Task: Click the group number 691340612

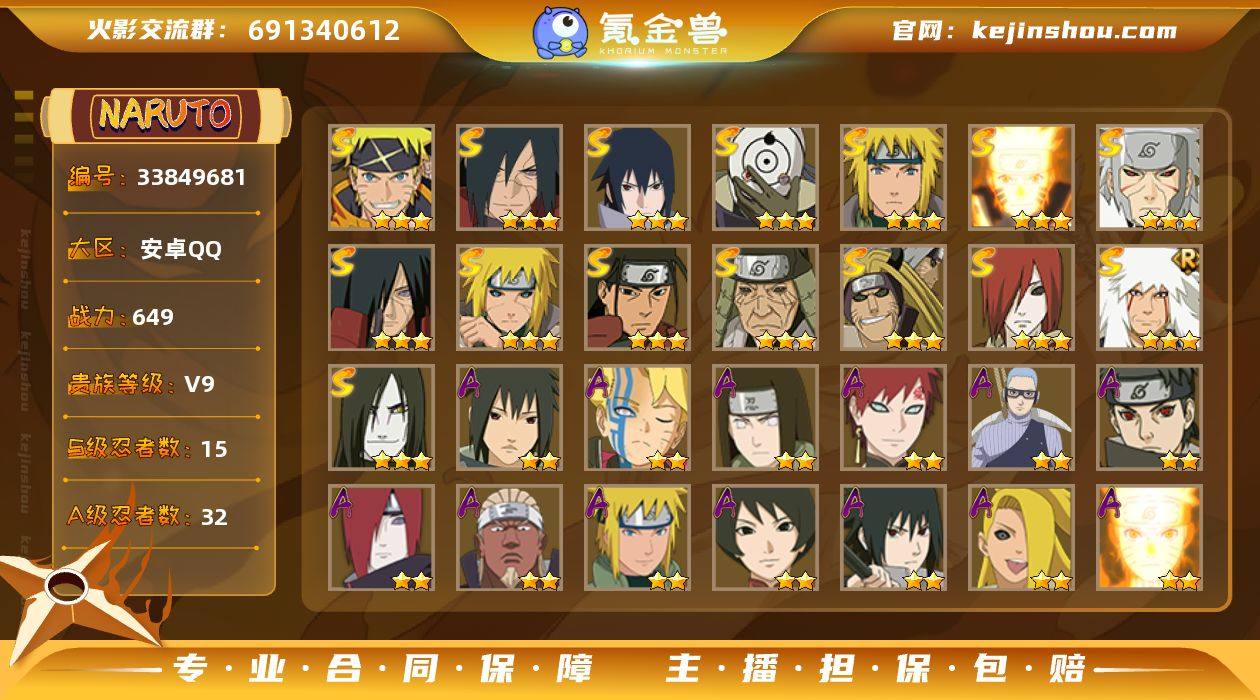Action: click(x=324, y=30)
